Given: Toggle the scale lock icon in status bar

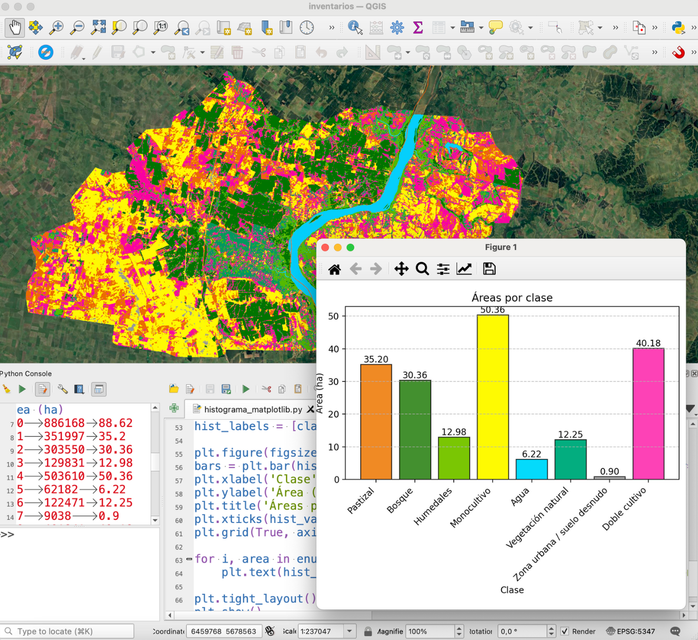Looking at the screenshot, I should tap(369, 632).
